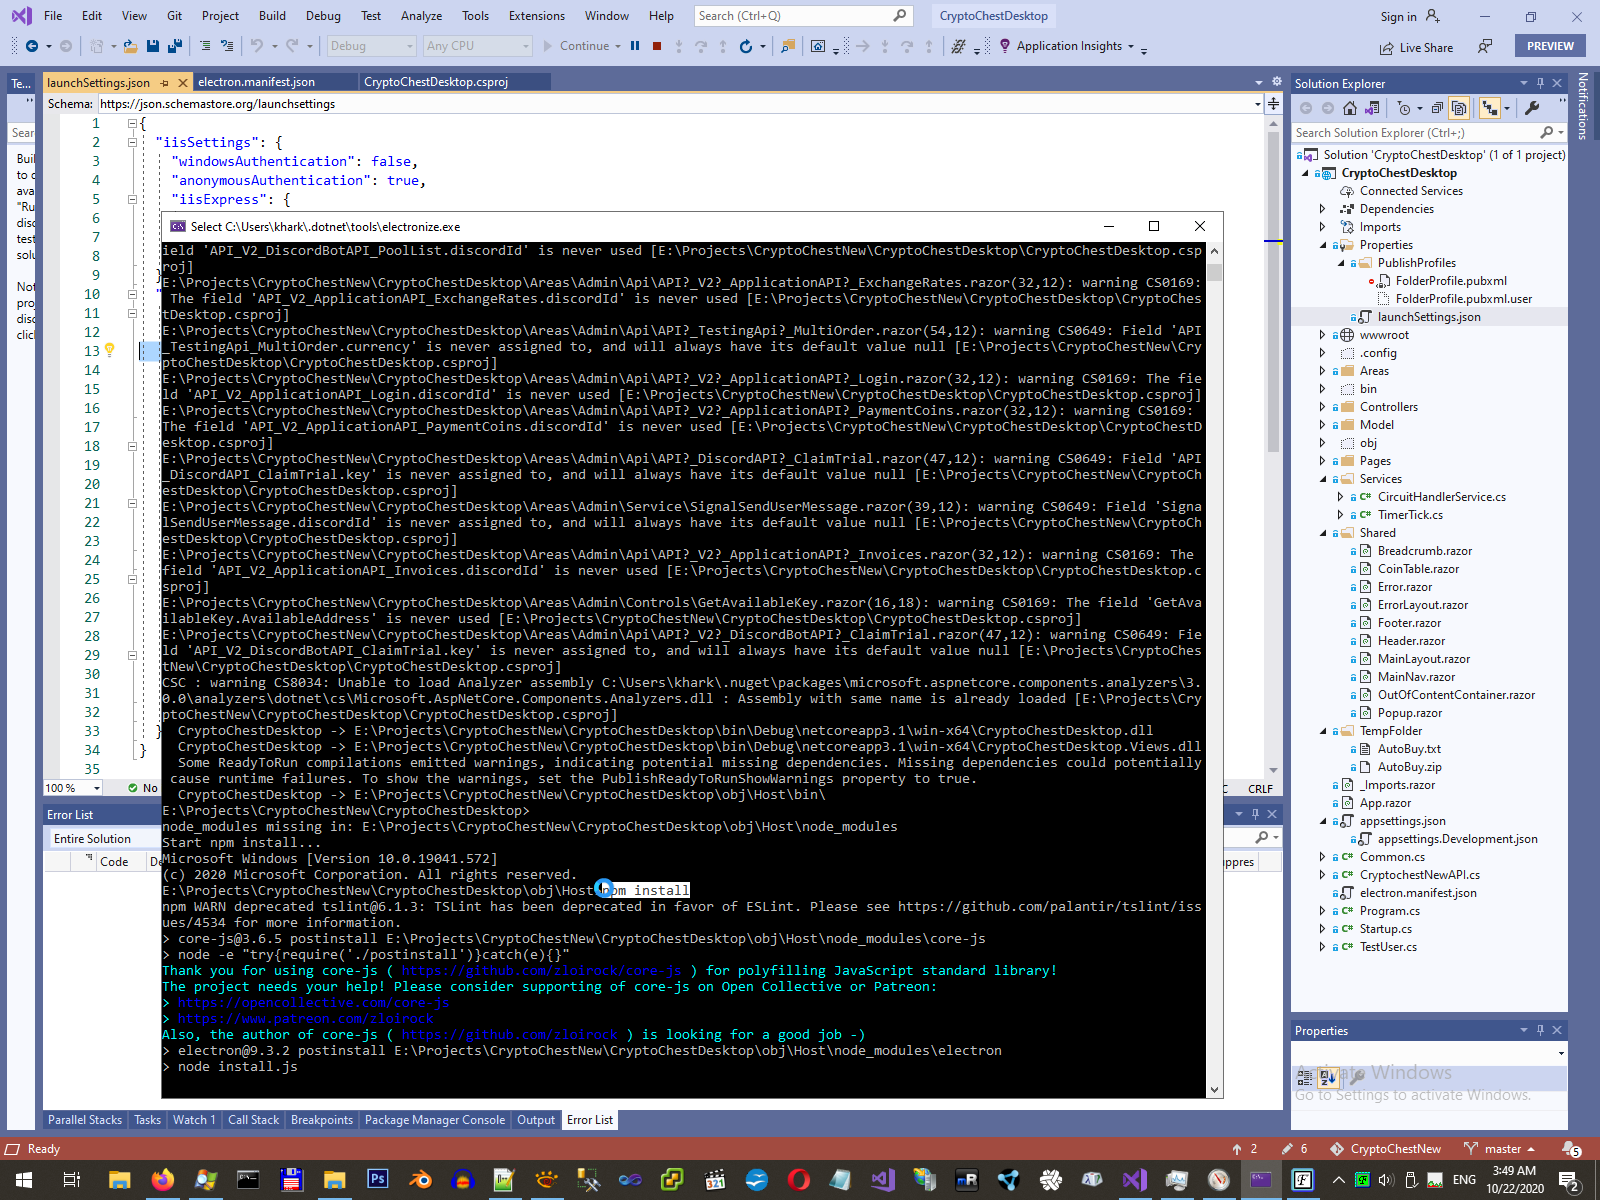Open the Send Feedback icon
The height and width of the screenshot is (1200, 1600).
[1486, 47]
